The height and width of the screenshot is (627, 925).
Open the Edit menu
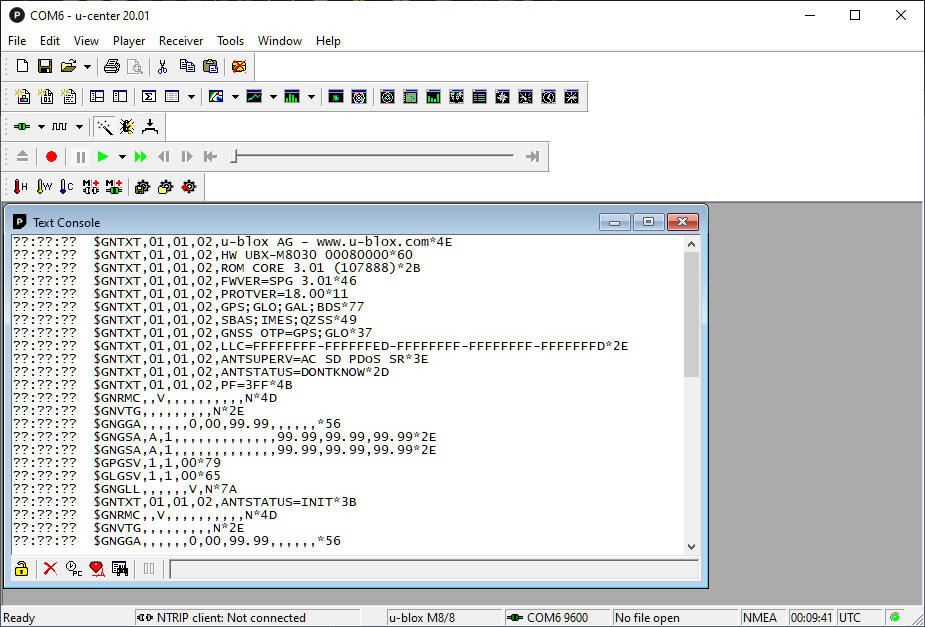[x=50, y=41]
